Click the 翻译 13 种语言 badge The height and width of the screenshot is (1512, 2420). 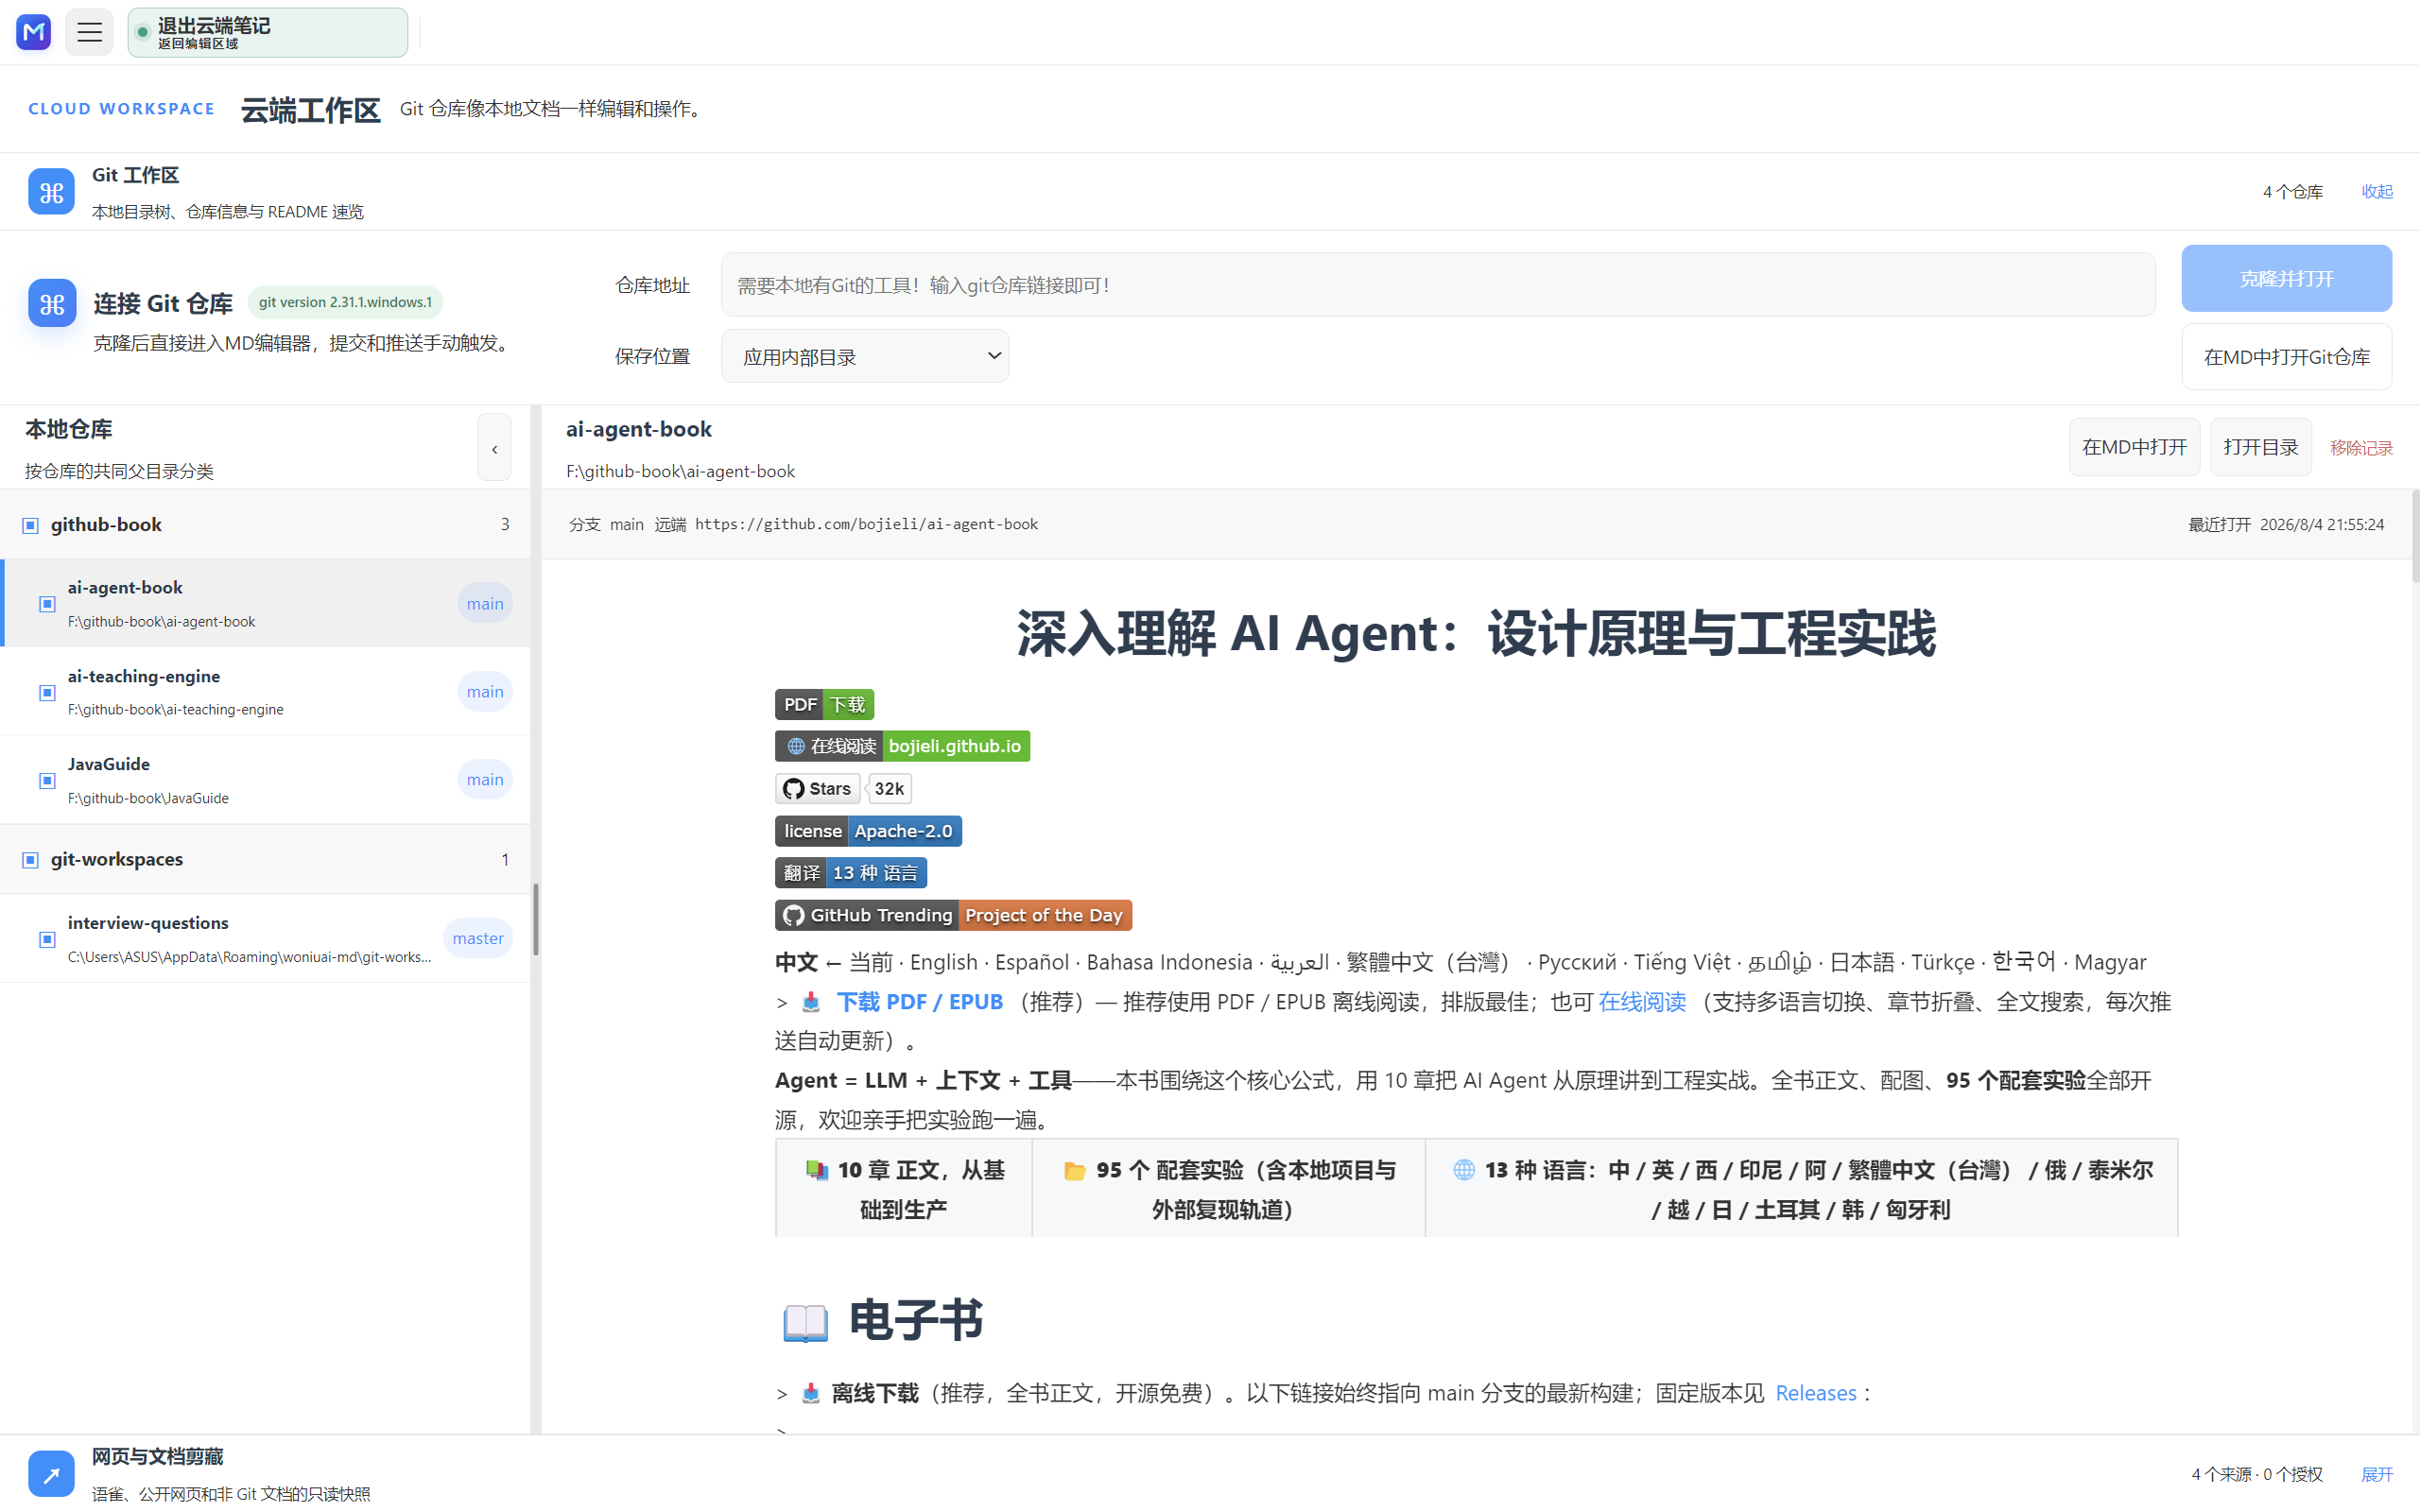(851, 873)
